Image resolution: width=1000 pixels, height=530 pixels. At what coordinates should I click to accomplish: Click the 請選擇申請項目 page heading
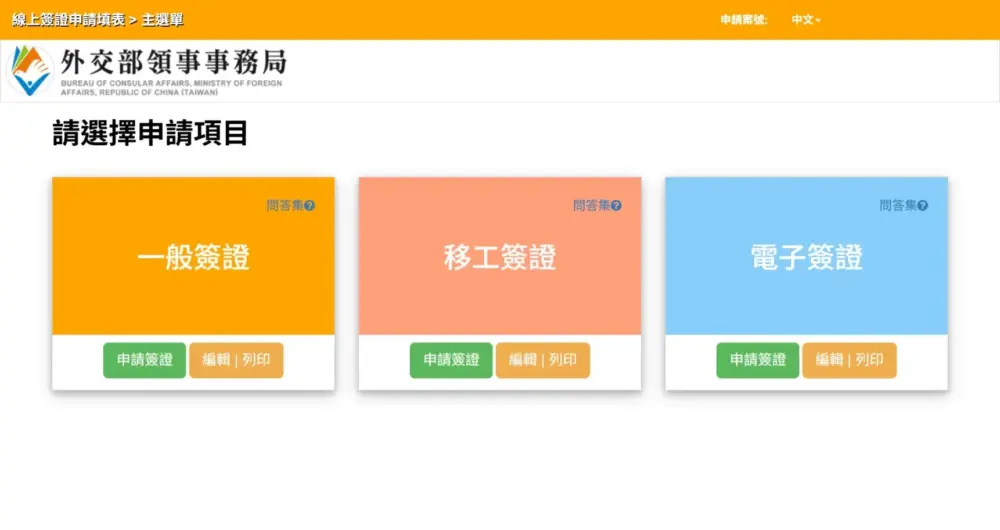click(x=150, y=134)
